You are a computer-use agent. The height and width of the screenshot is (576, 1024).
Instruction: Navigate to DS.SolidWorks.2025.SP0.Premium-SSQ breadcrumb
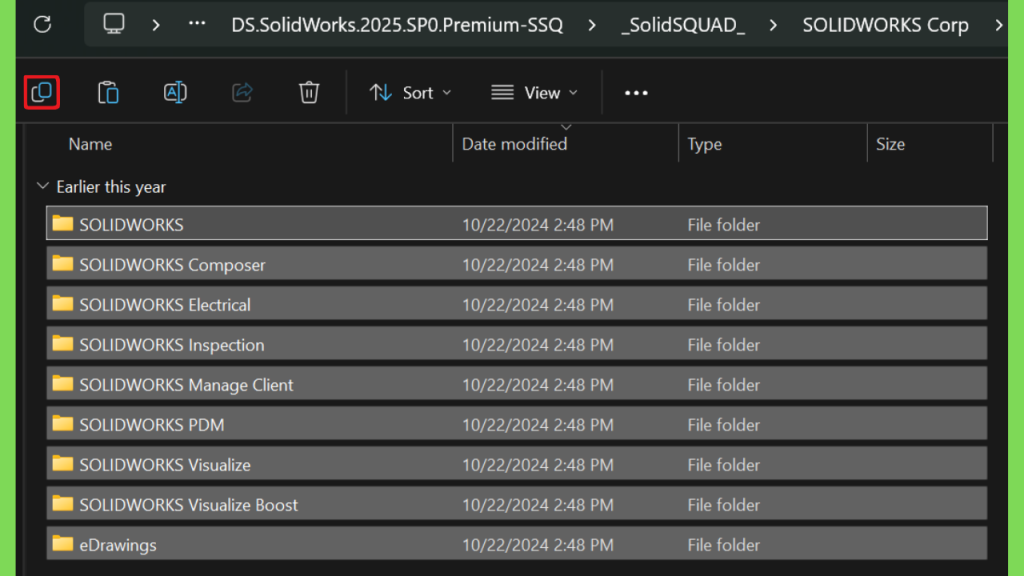click(x=397, y=25)
